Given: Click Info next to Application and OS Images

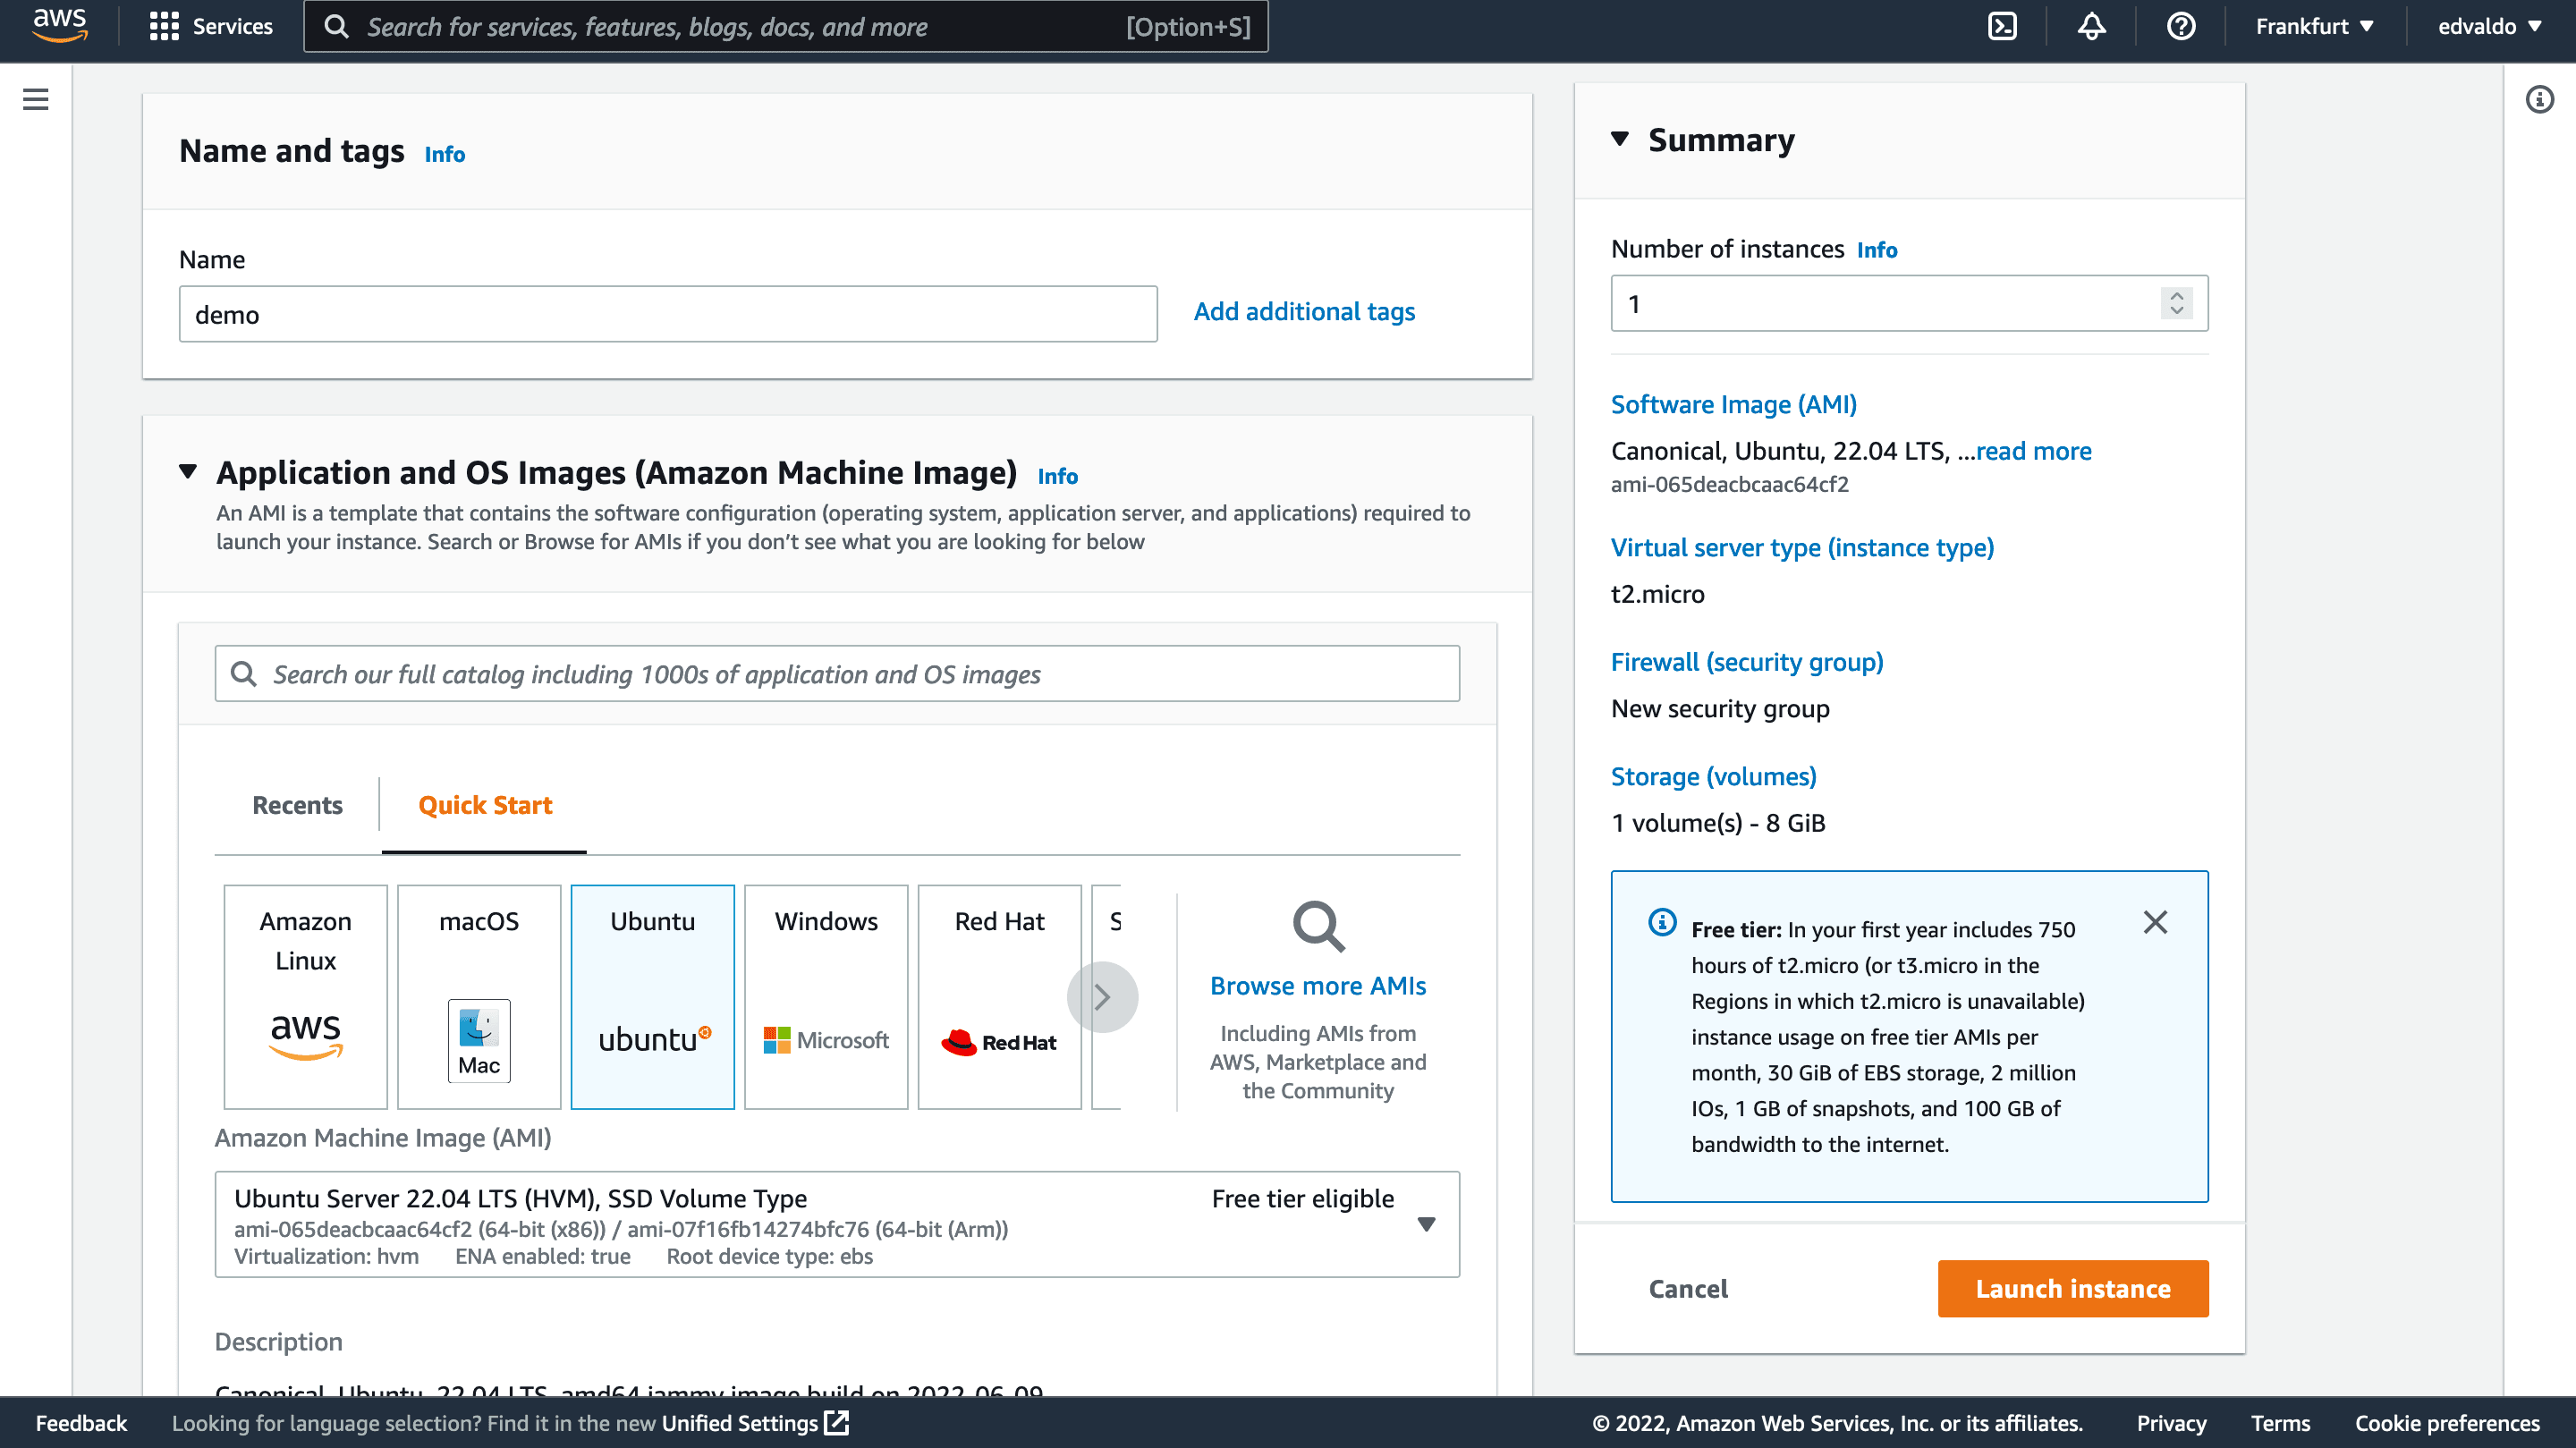Looking at the screenshot, I should (1057, 475).
